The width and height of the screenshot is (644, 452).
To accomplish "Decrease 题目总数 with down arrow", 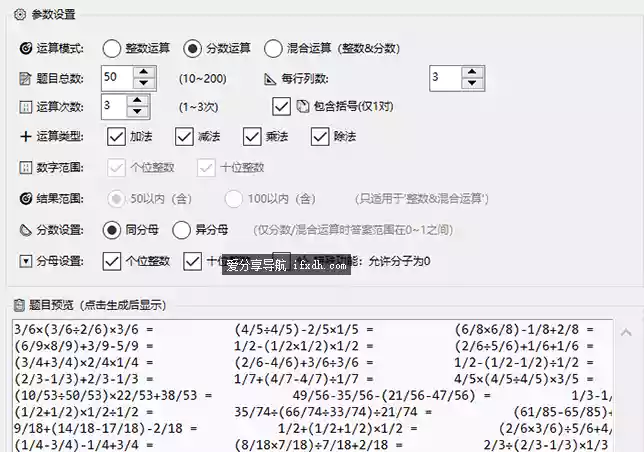I will pos(143,83).
